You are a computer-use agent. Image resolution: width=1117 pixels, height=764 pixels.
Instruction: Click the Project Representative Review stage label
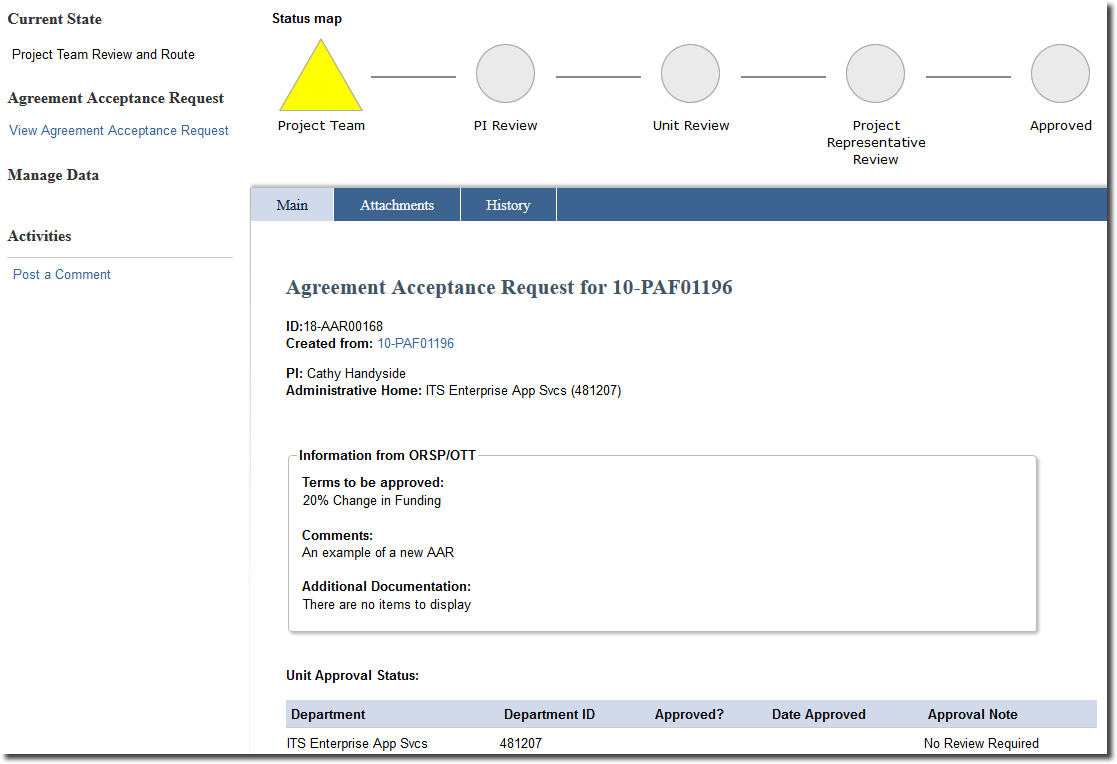[876, 143]
